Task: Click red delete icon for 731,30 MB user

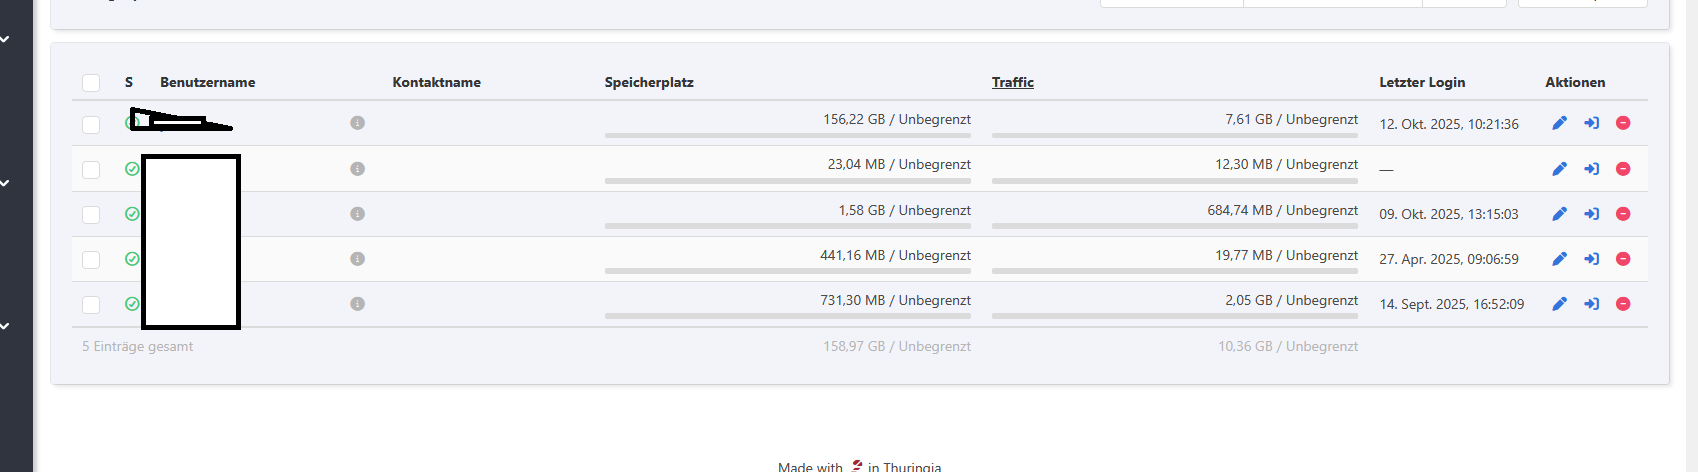Action: point(1623,304)
